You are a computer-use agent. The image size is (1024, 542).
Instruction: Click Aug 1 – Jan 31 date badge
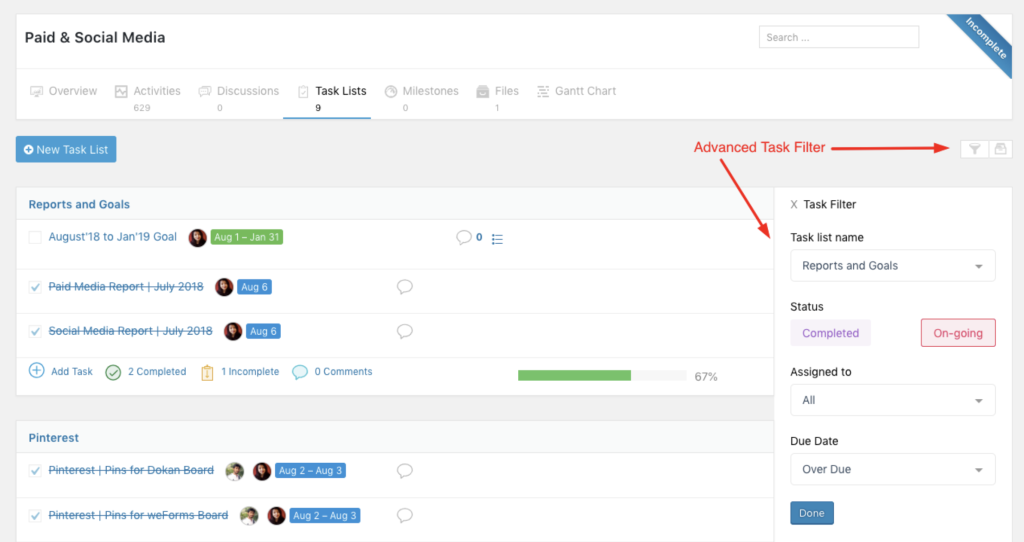coord(247,237)
